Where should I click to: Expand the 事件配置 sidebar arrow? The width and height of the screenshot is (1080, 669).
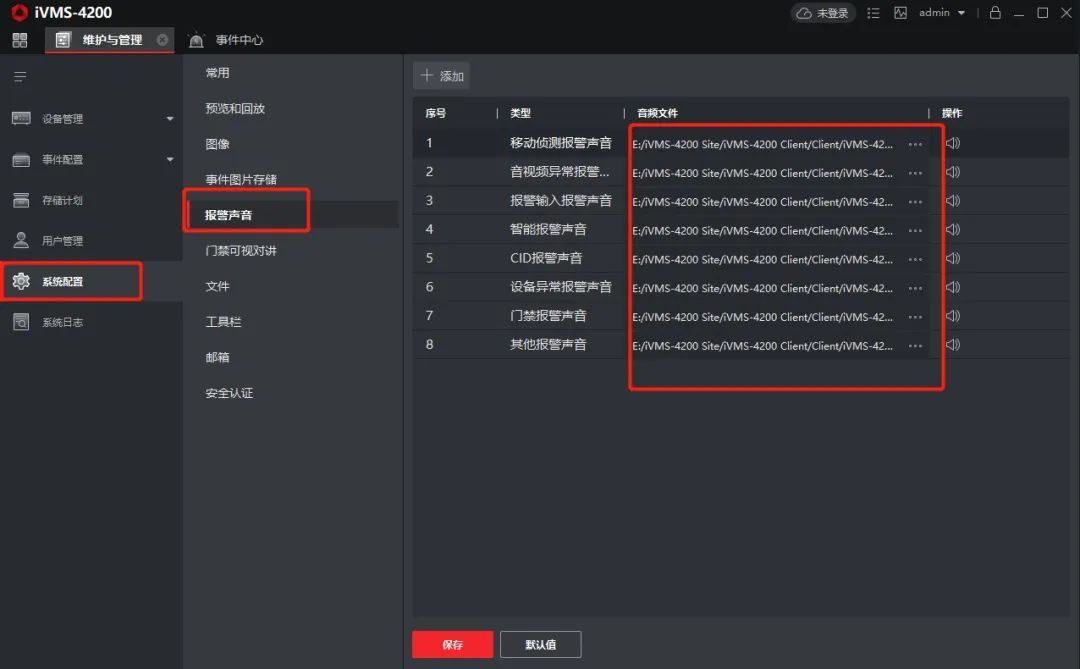(170, 159)
